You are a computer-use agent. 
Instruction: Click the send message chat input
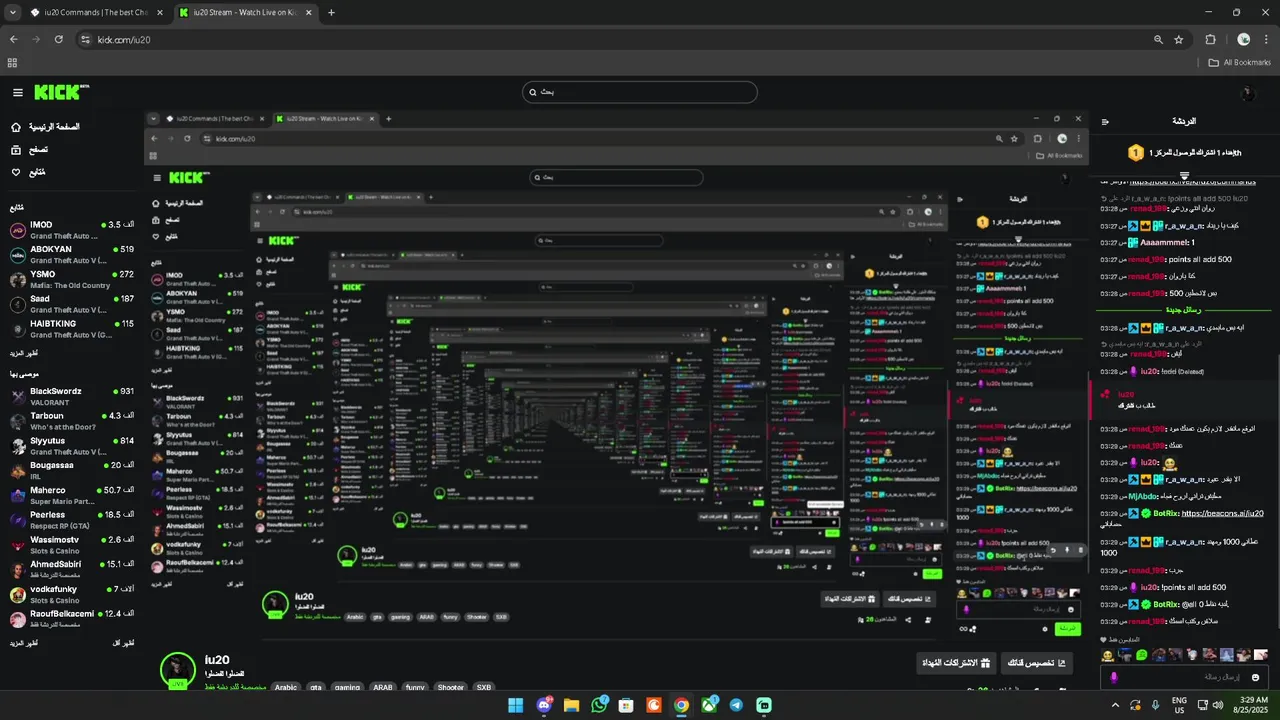coord(1183,677)
